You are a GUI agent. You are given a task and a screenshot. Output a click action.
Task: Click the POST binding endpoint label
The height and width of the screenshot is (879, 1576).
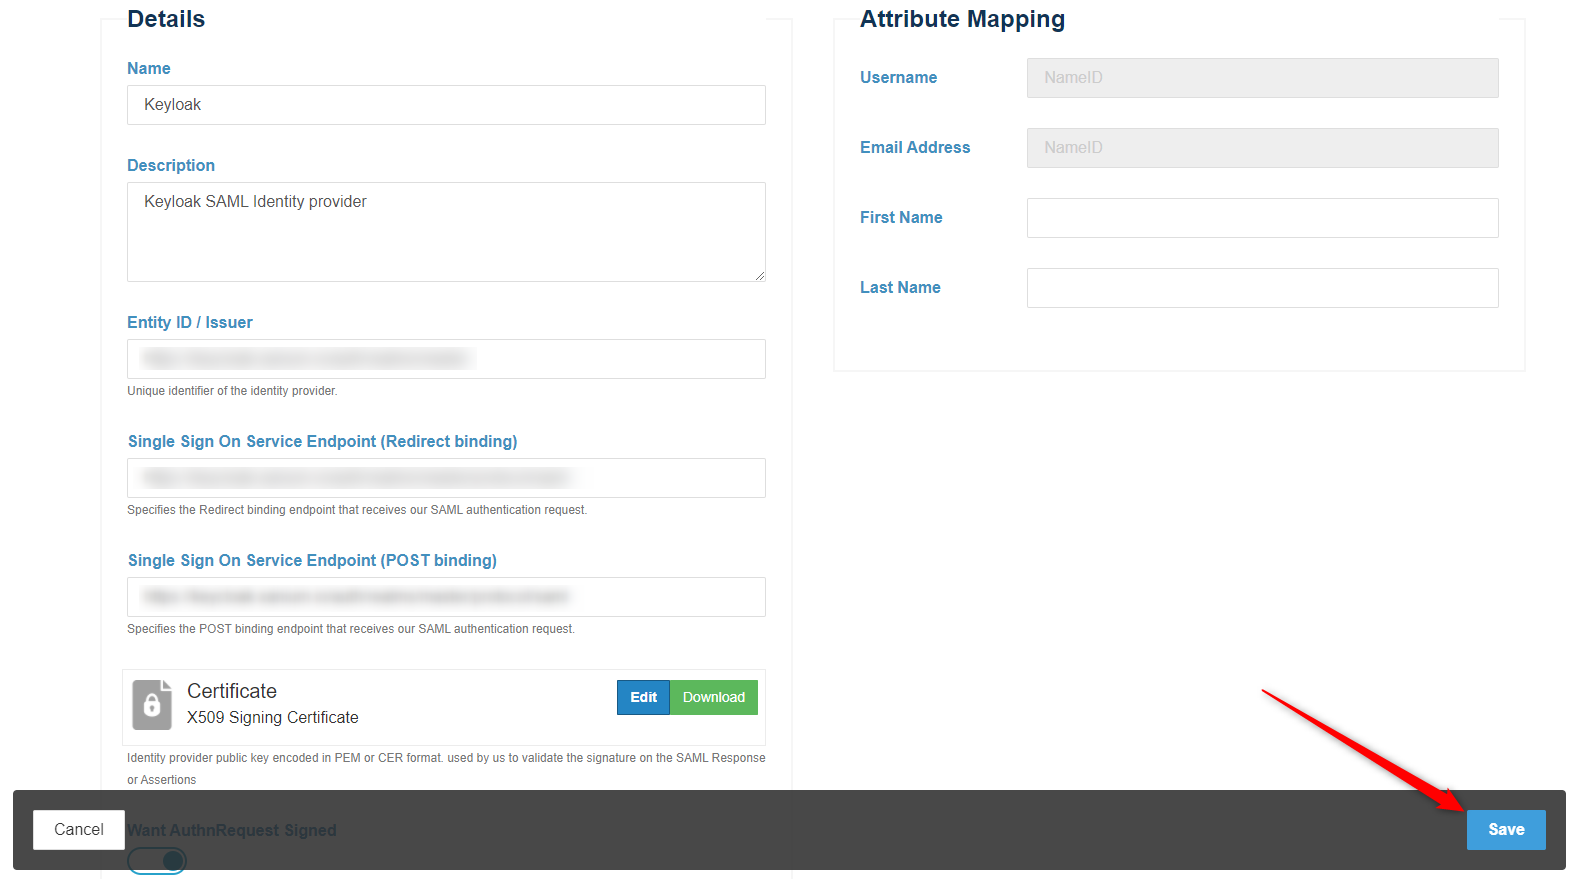point(312,560)
